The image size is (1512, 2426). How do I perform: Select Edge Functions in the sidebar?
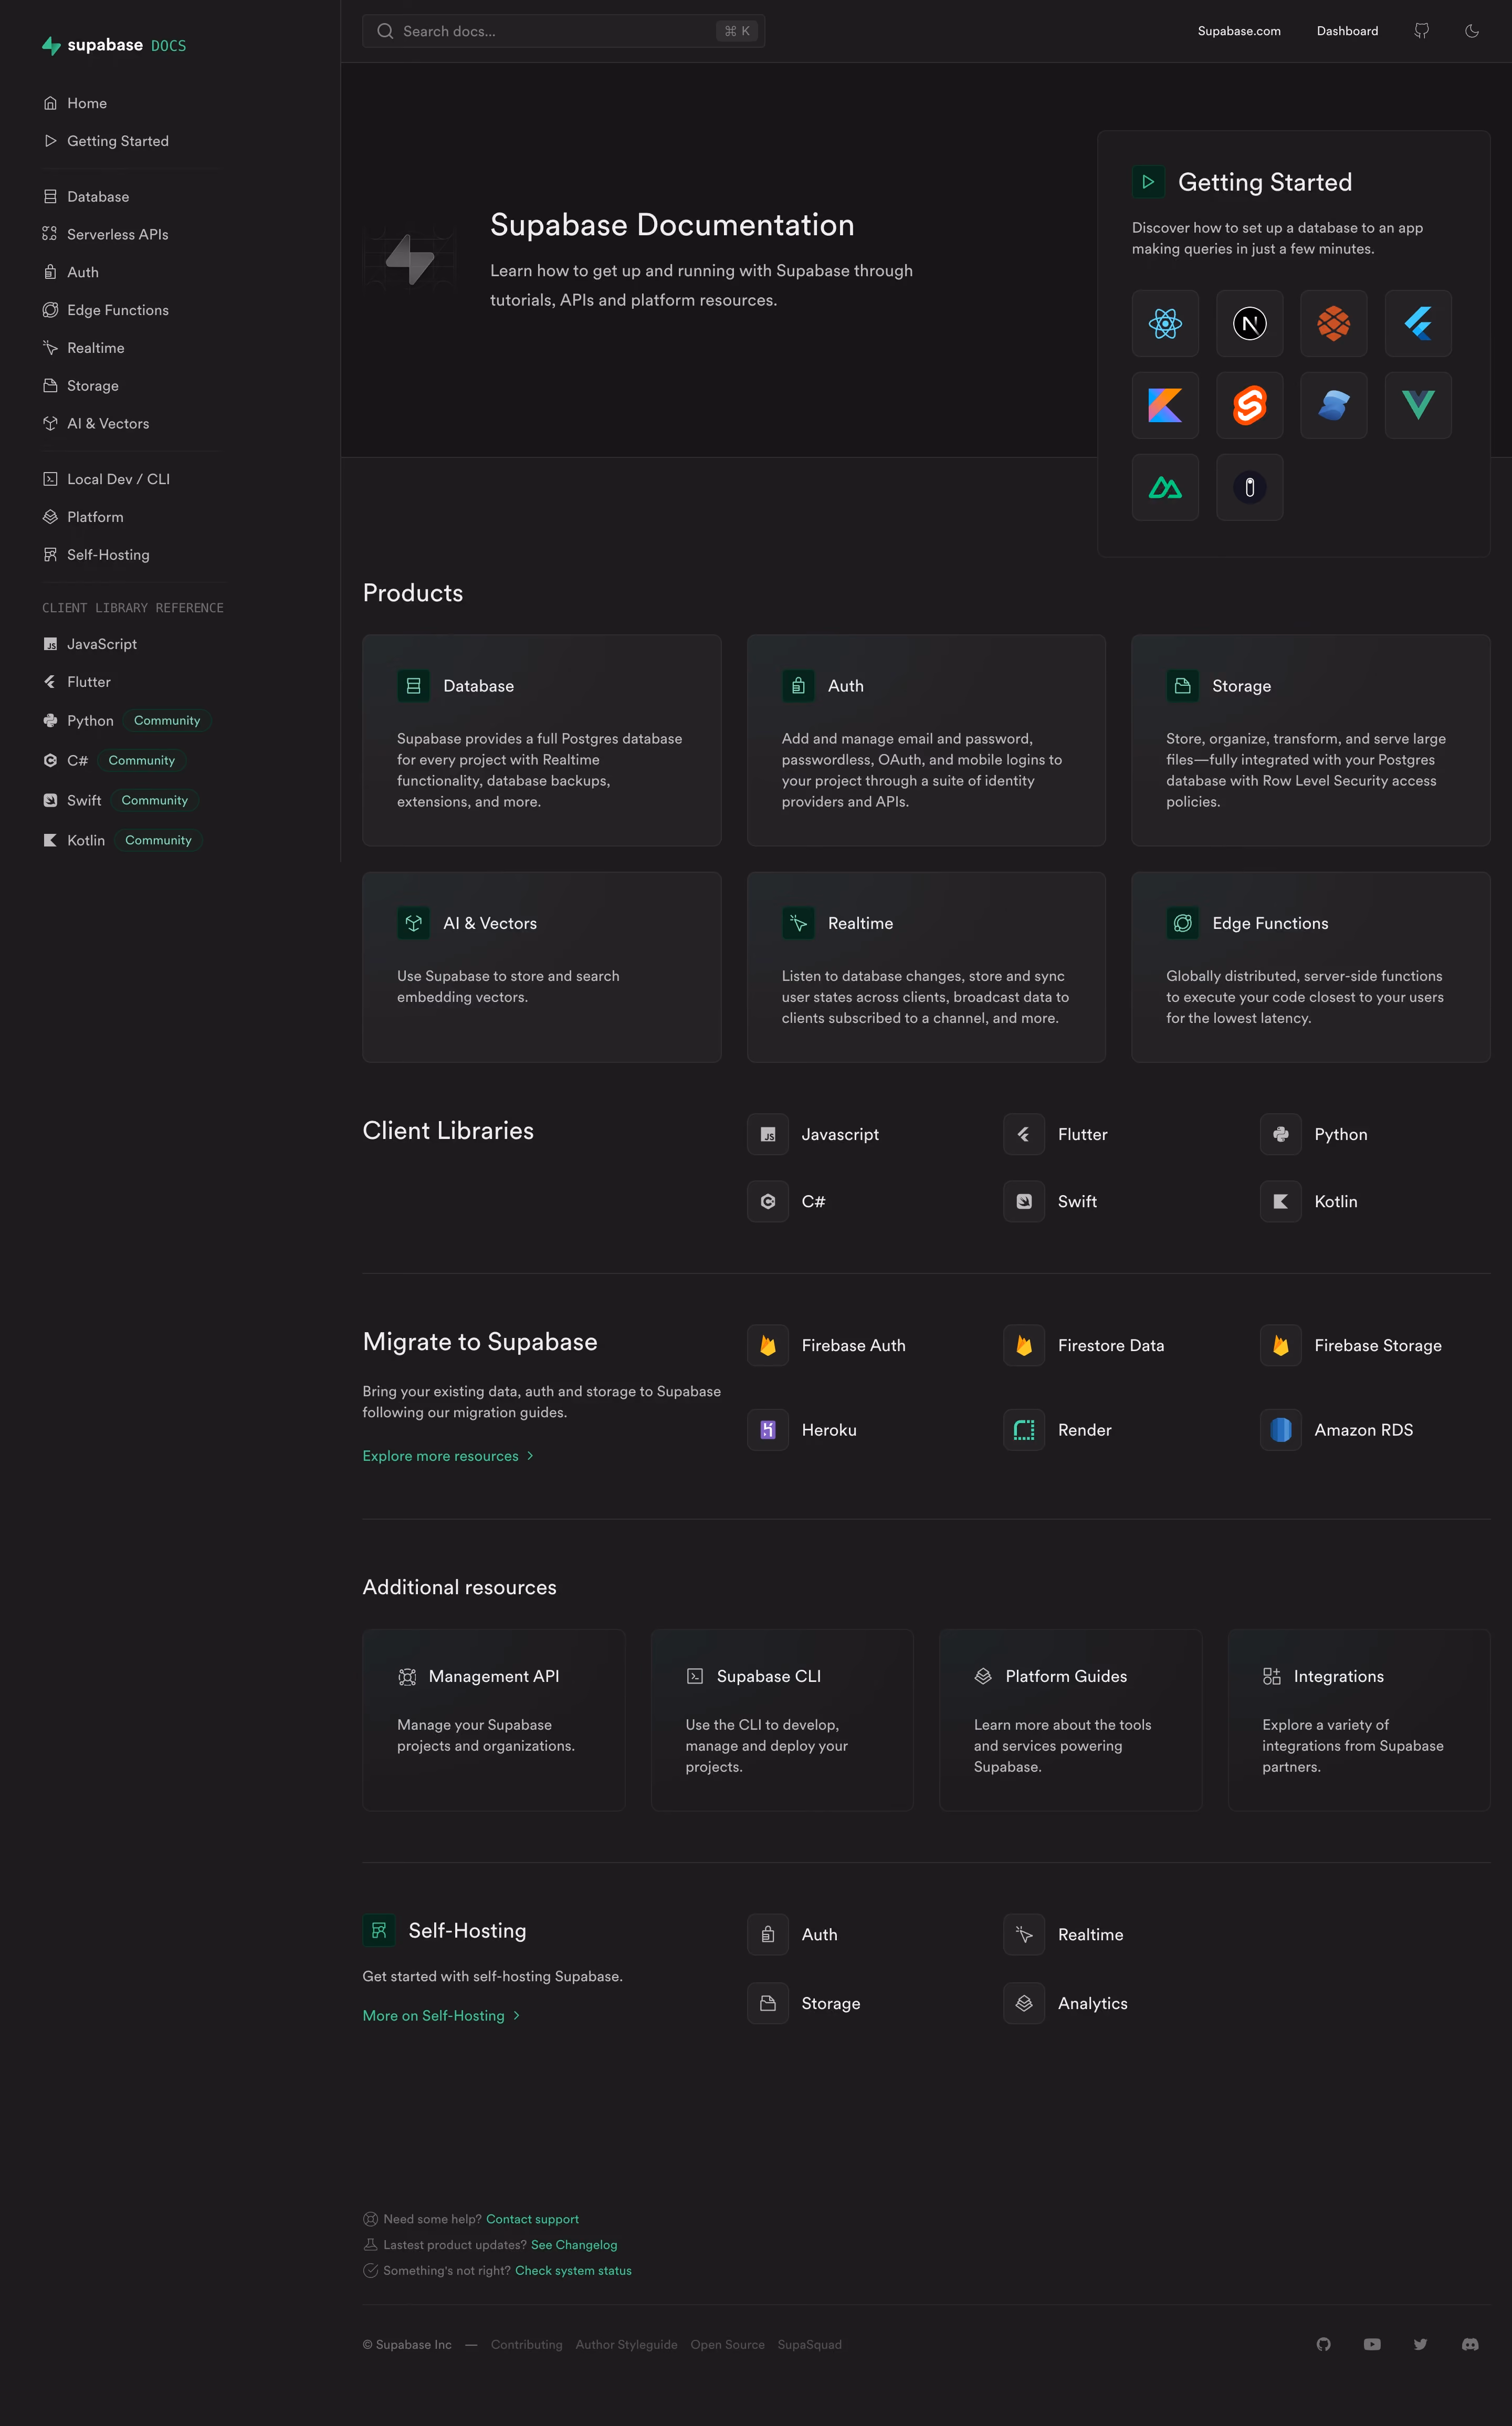coord(106,310)
